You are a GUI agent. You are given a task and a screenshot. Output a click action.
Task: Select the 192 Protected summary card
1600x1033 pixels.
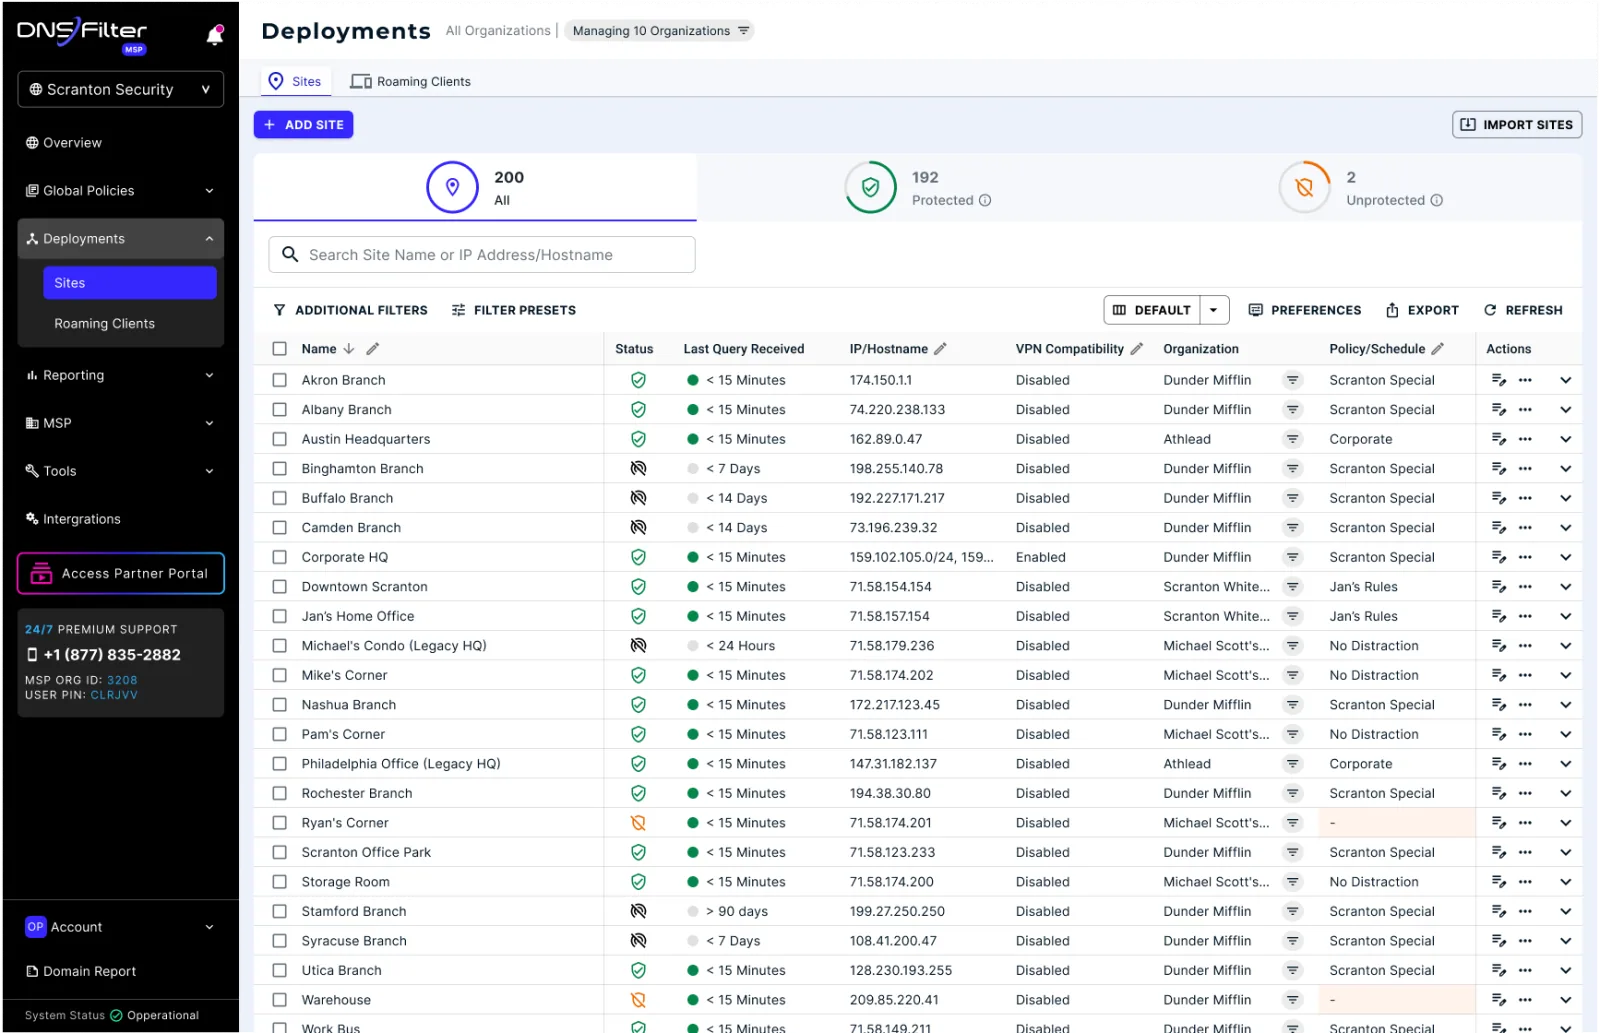[x=918, y=188]
